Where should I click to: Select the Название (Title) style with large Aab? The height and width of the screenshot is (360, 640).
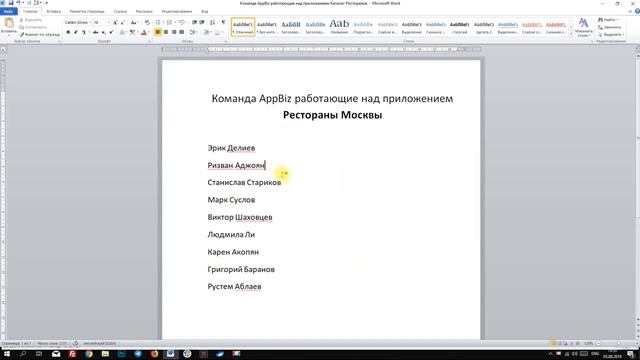tap(339, 27)
